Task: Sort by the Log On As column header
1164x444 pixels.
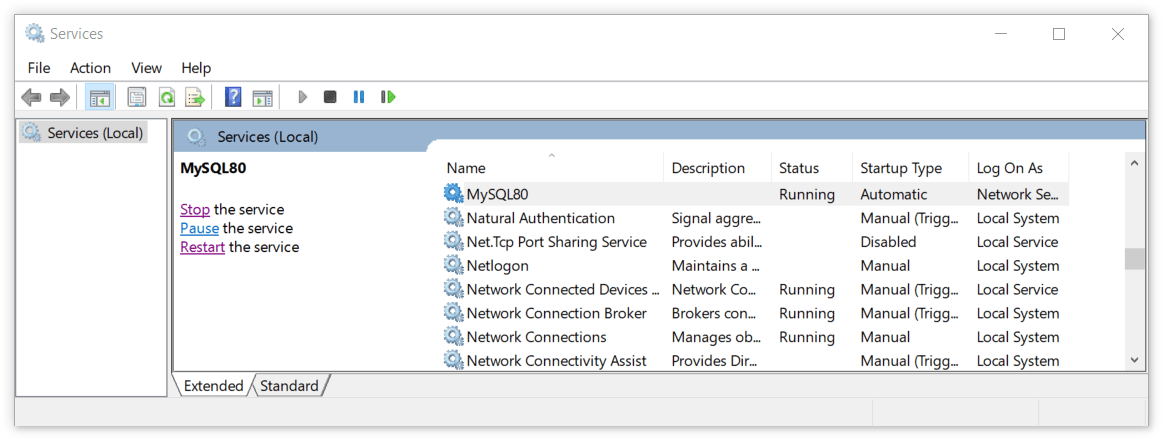Action: click(x=1018, y=168)
